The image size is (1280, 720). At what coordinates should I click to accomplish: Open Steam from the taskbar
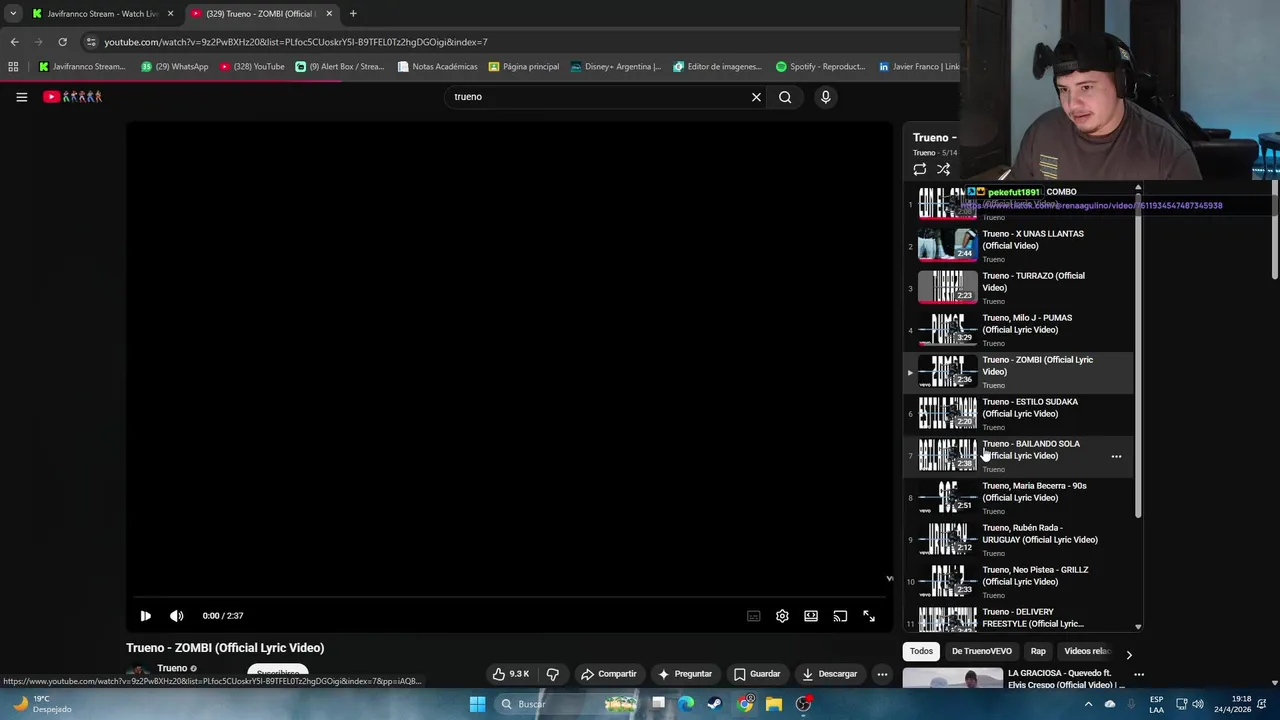click(x=715, y=704)
